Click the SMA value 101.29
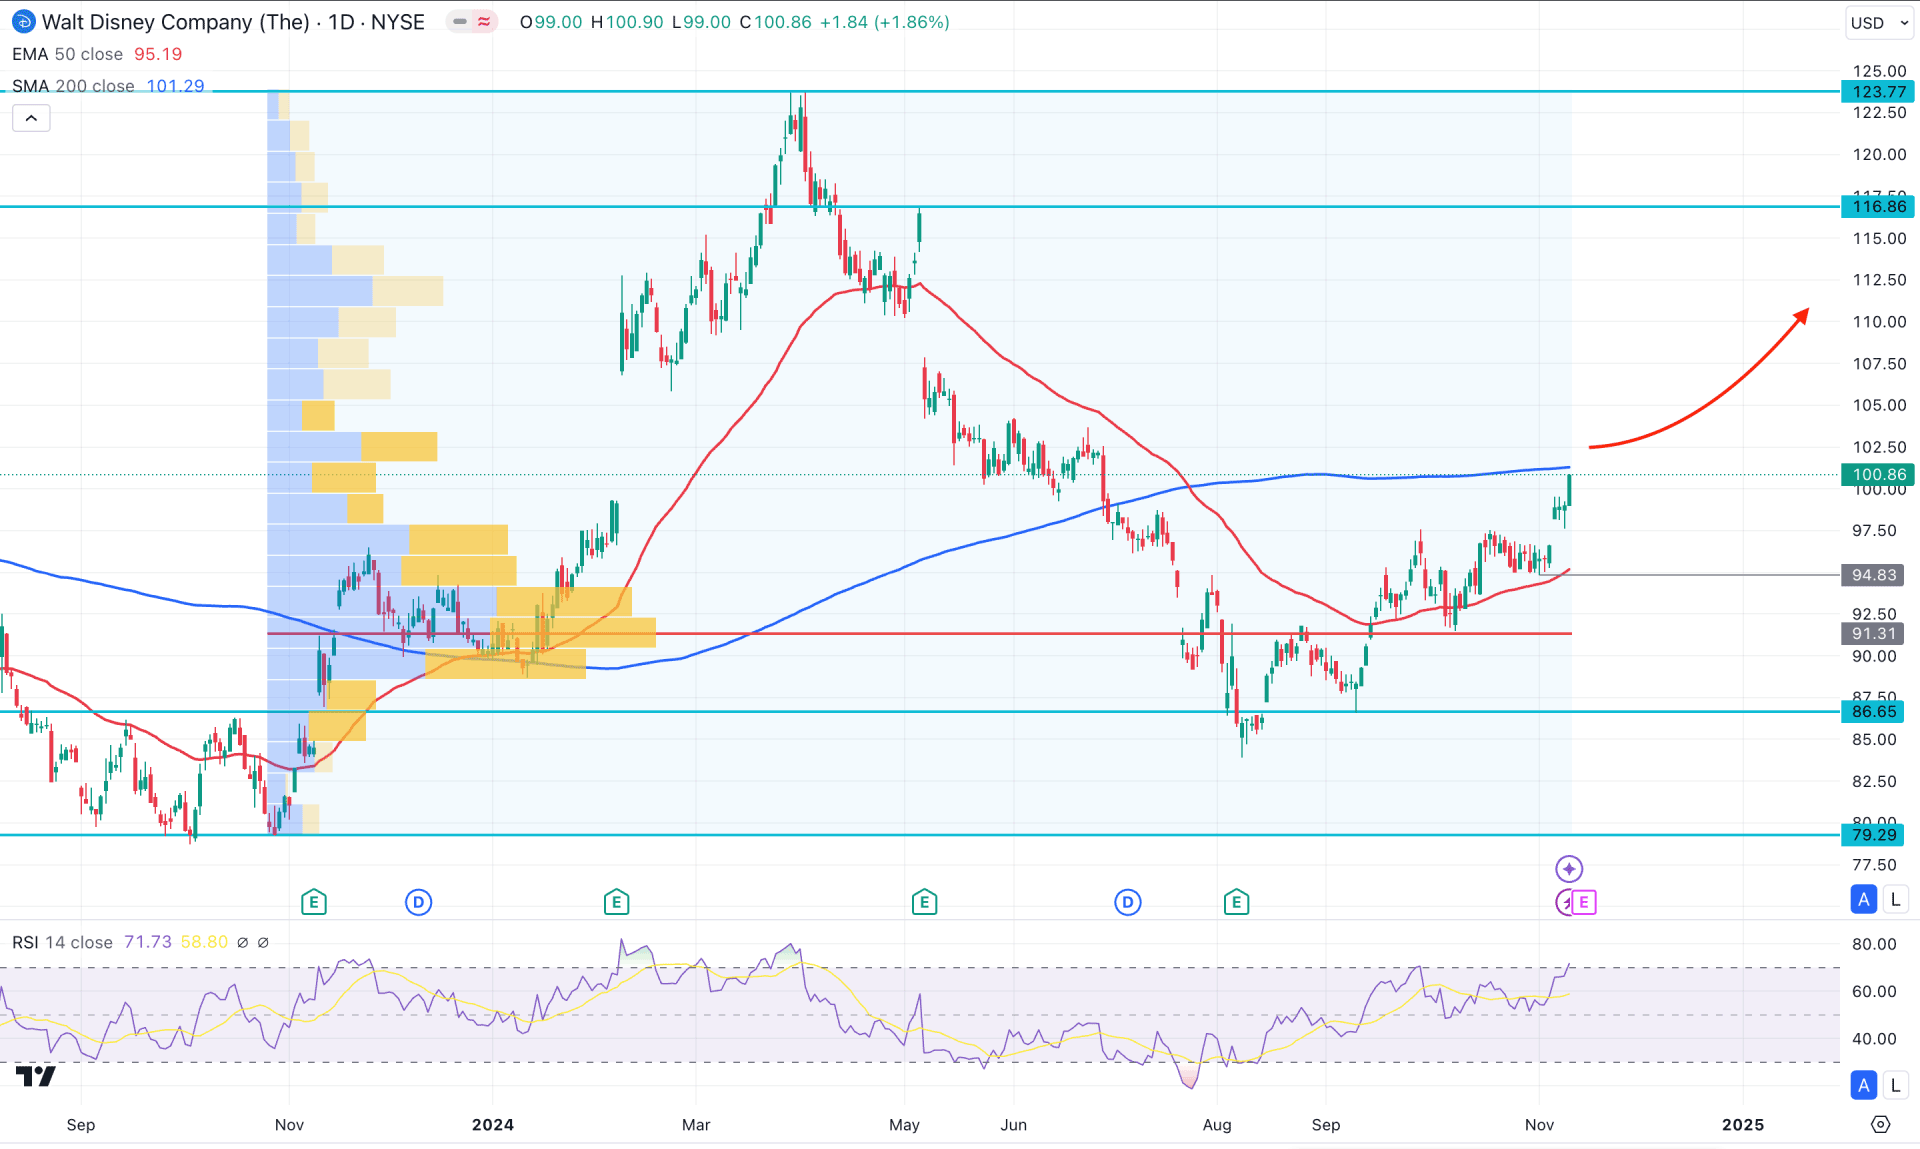 (175, 86)
